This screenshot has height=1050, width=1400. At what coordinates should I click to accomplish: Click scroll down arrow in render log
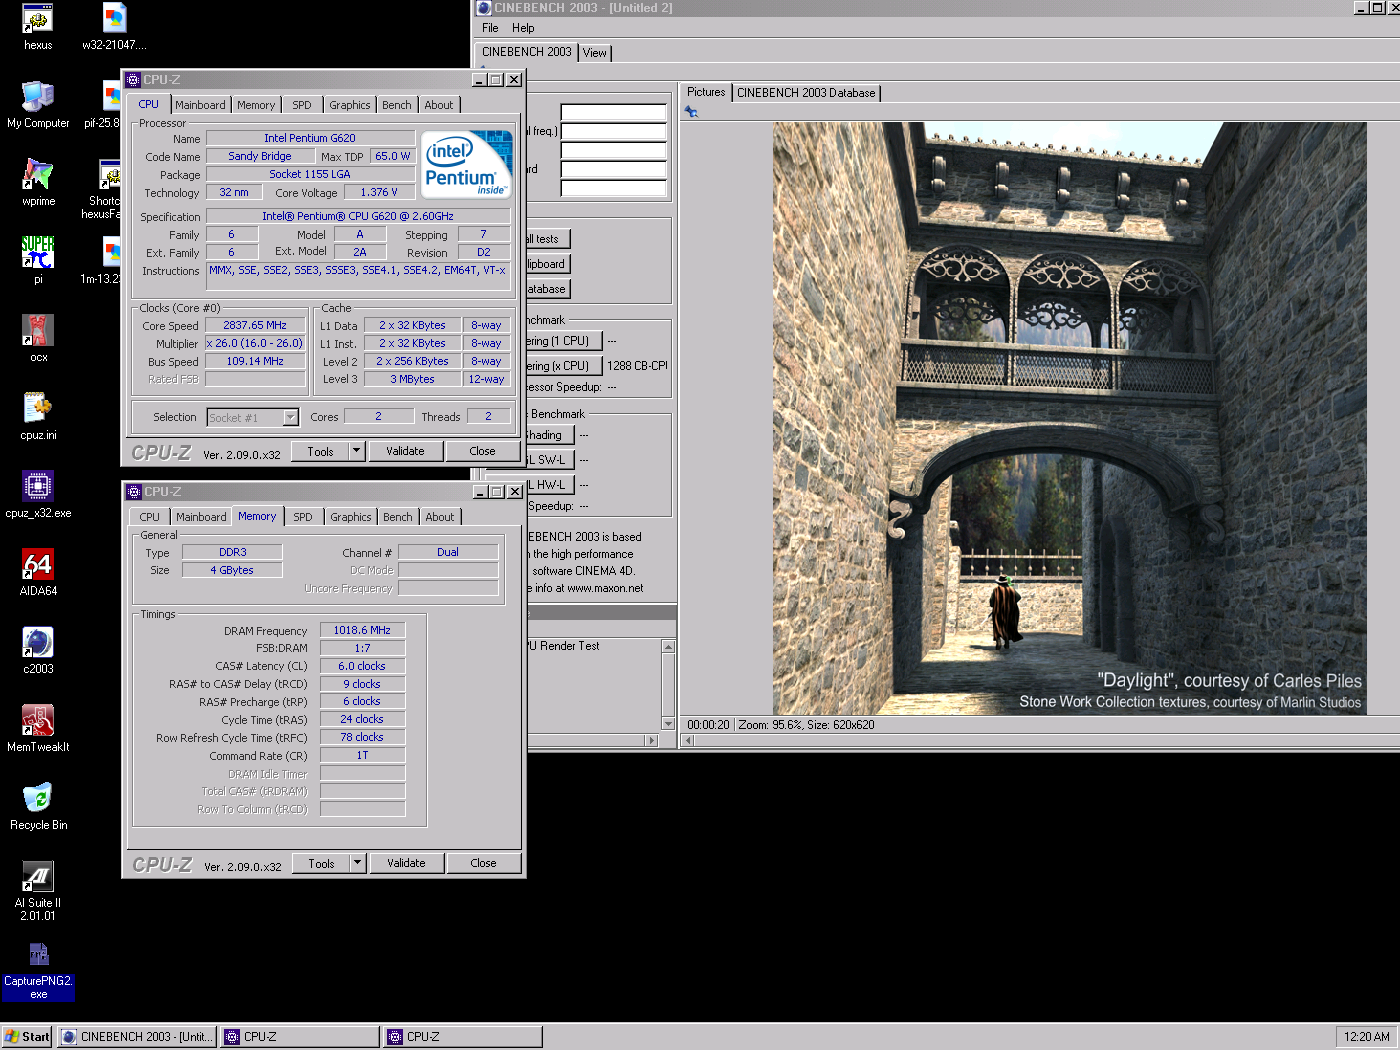coord(669,724)
